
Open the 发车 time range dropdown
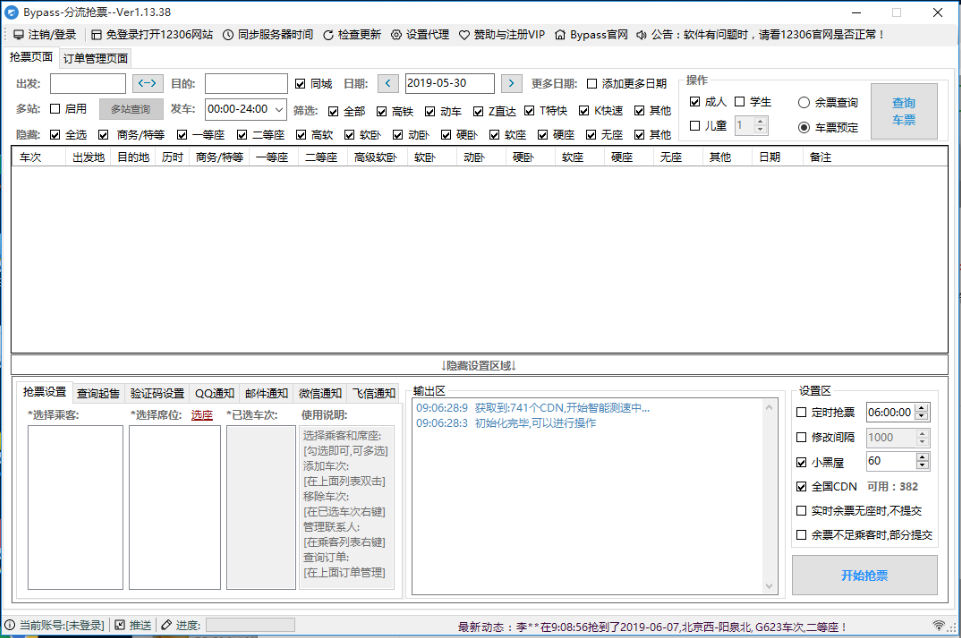pos(278,109)
